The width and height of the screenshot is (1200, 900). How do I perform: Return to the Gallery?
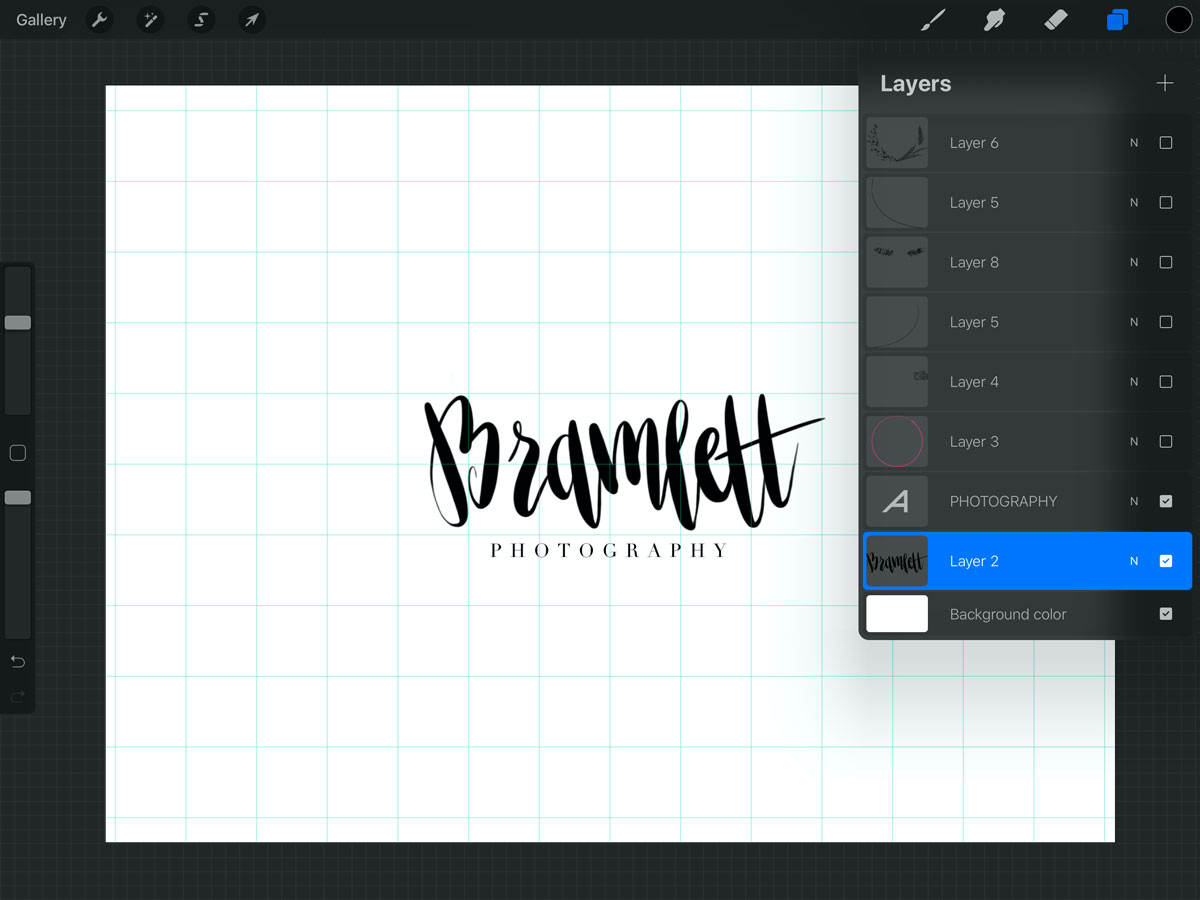40,19
